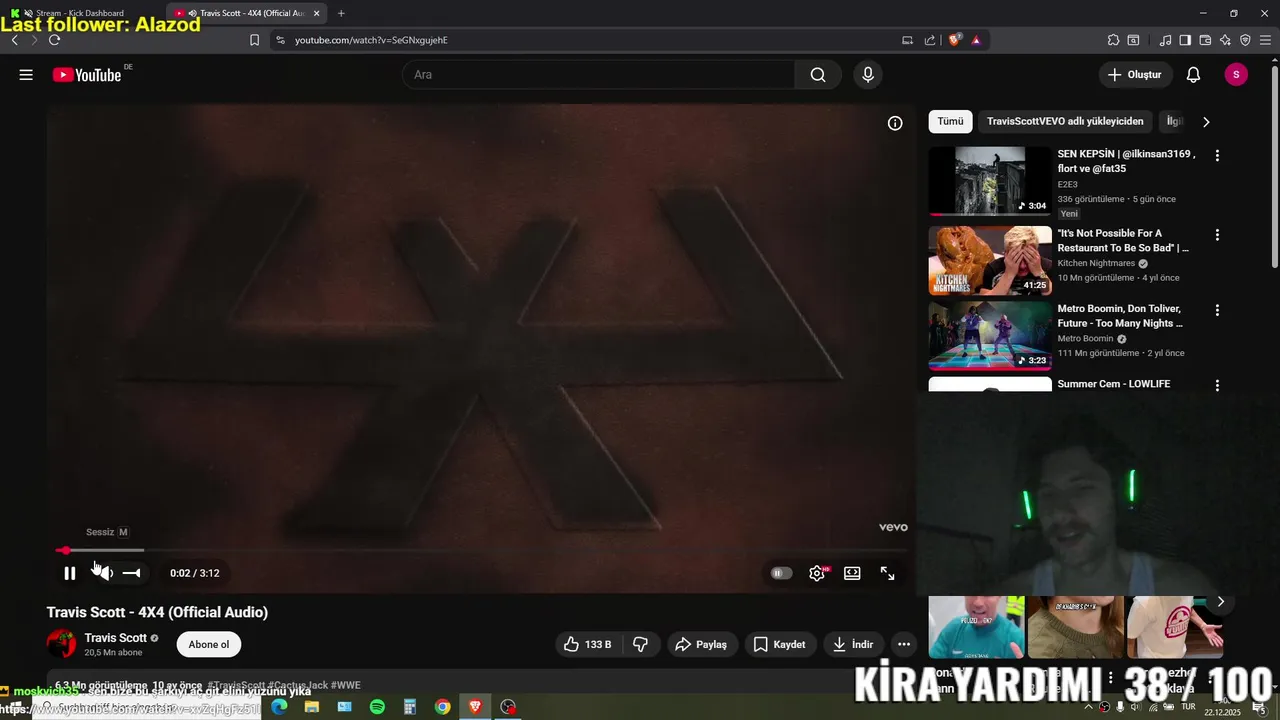Viewport: 1280px width, 720px height.
Task: Open the player settings gear
Action: [817, 573]
